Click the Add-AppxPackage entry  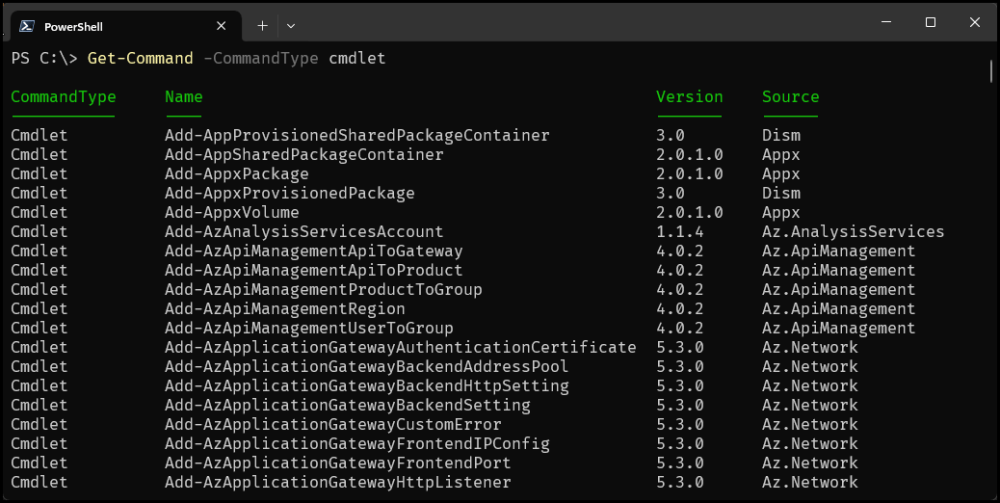pos(237,174)
